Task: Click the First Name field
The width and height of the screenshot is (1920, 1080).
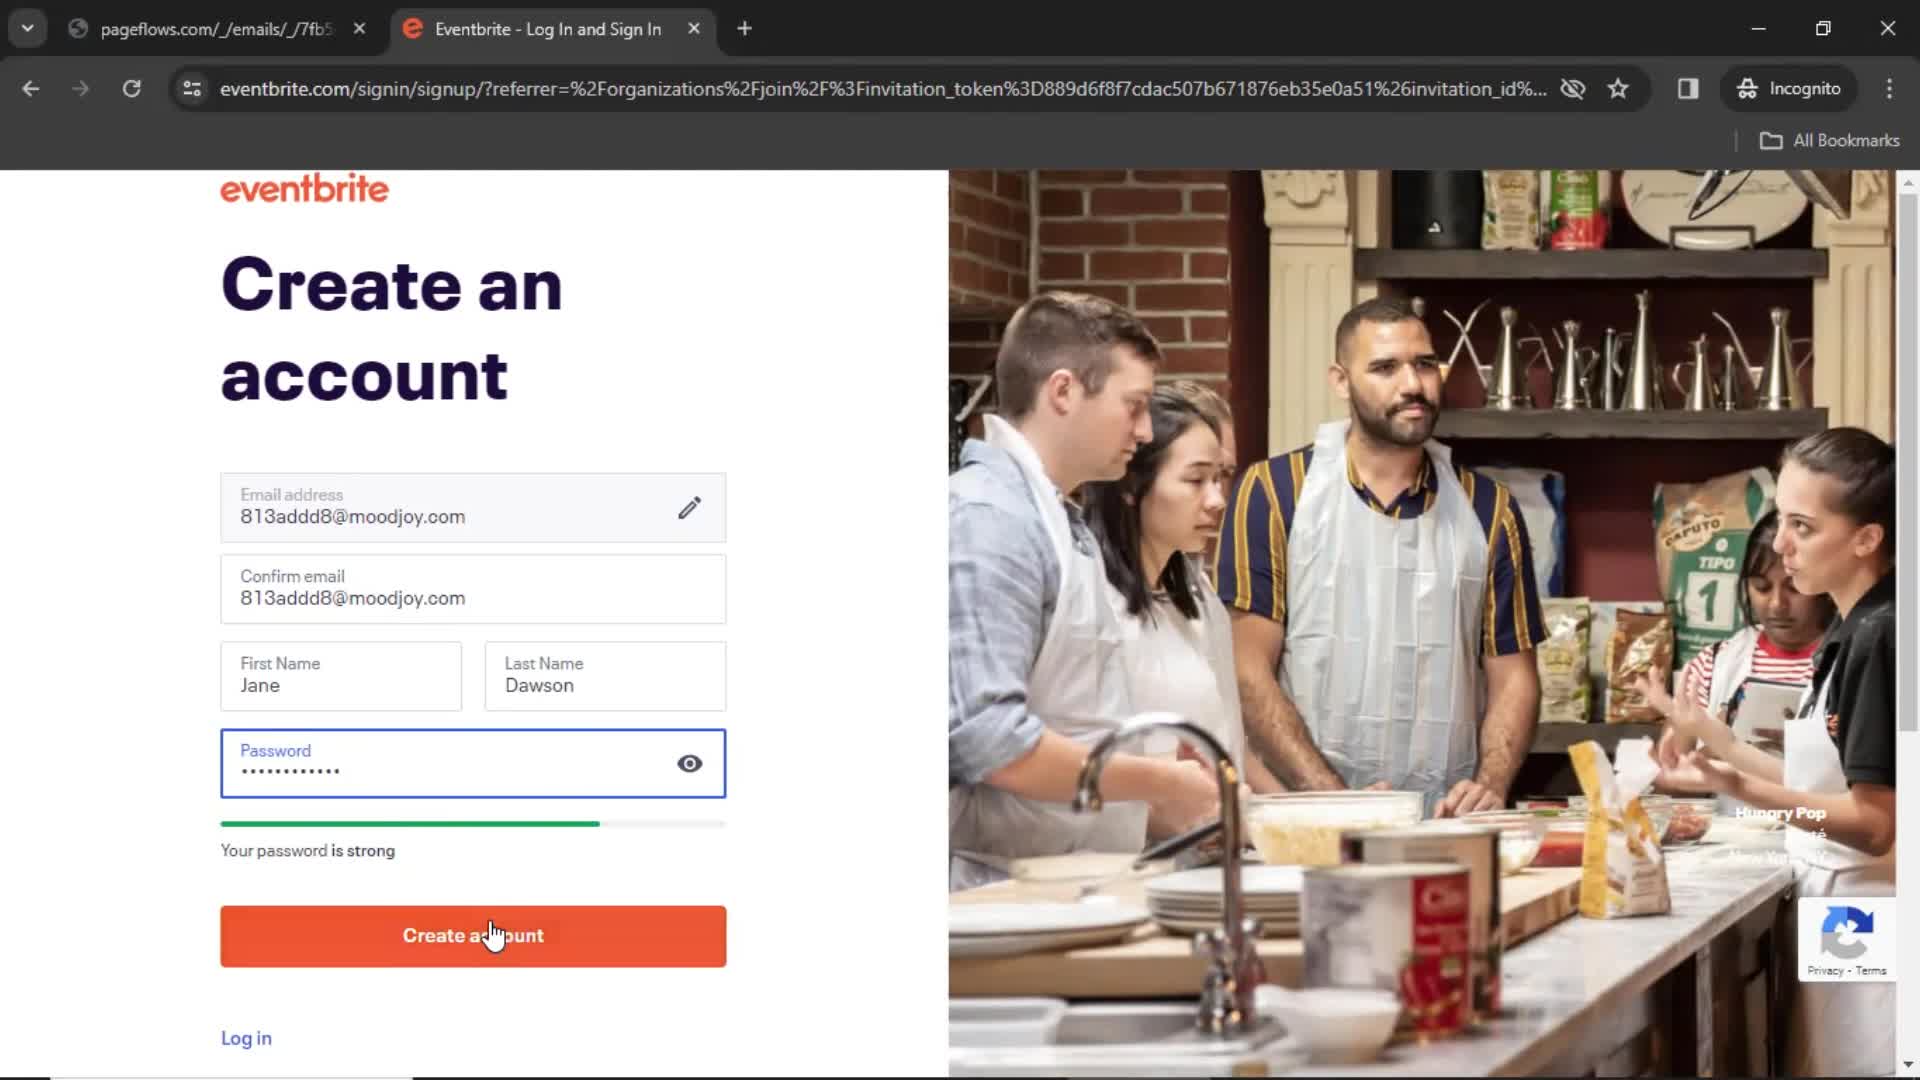Action: pyautogui.click(x=341, y=676)
